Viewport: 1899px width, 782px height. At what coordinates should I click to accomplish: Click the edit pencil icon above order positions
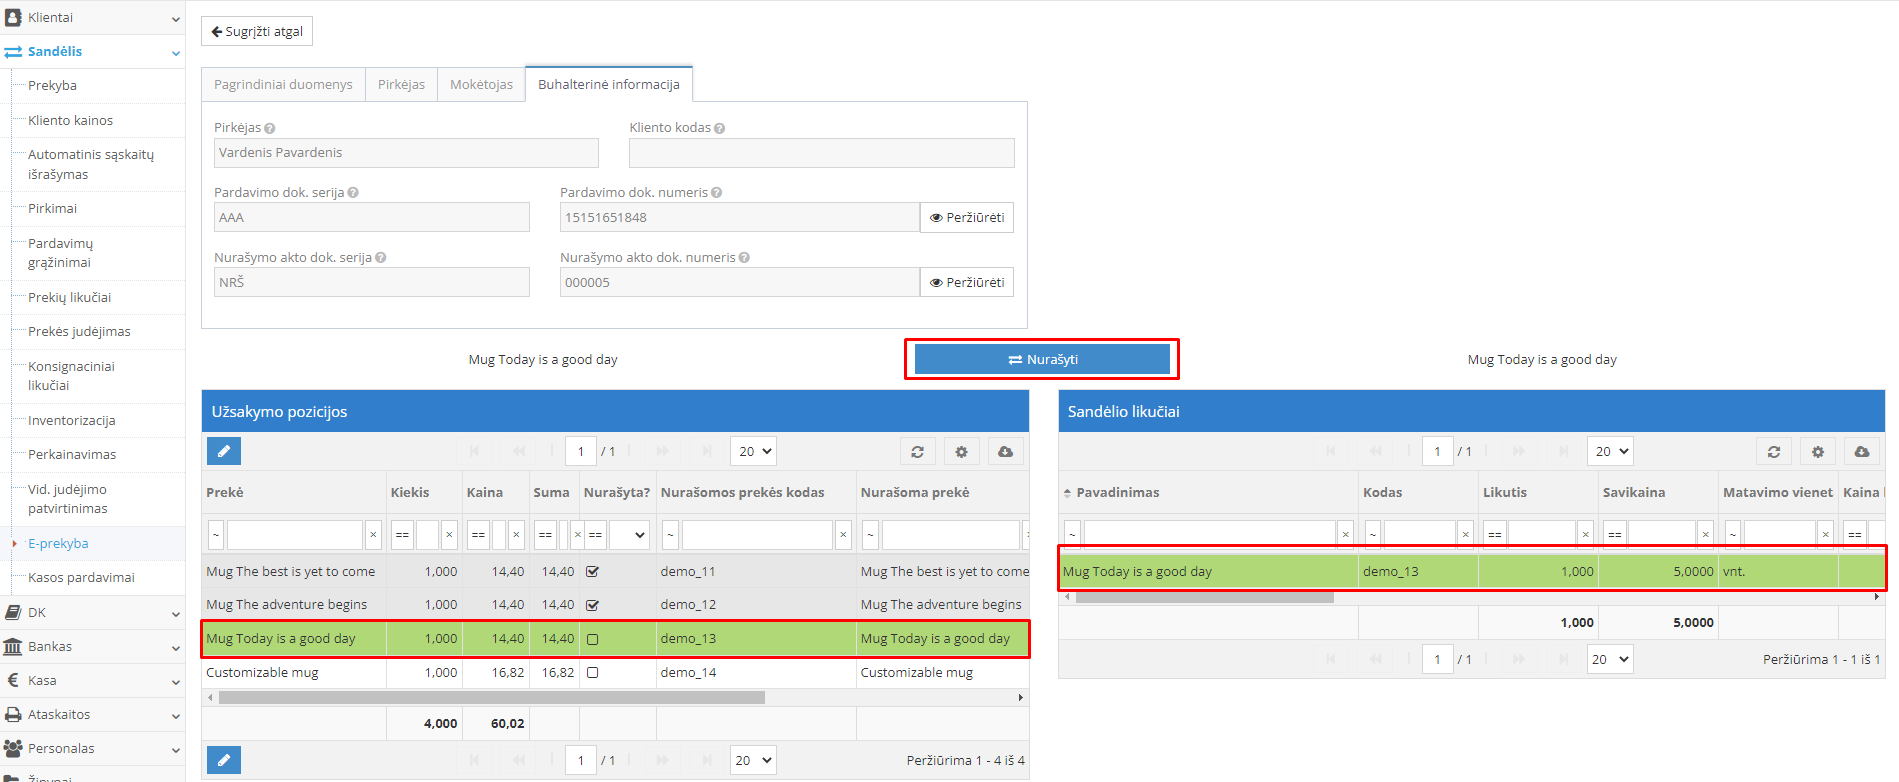point(224,451)
